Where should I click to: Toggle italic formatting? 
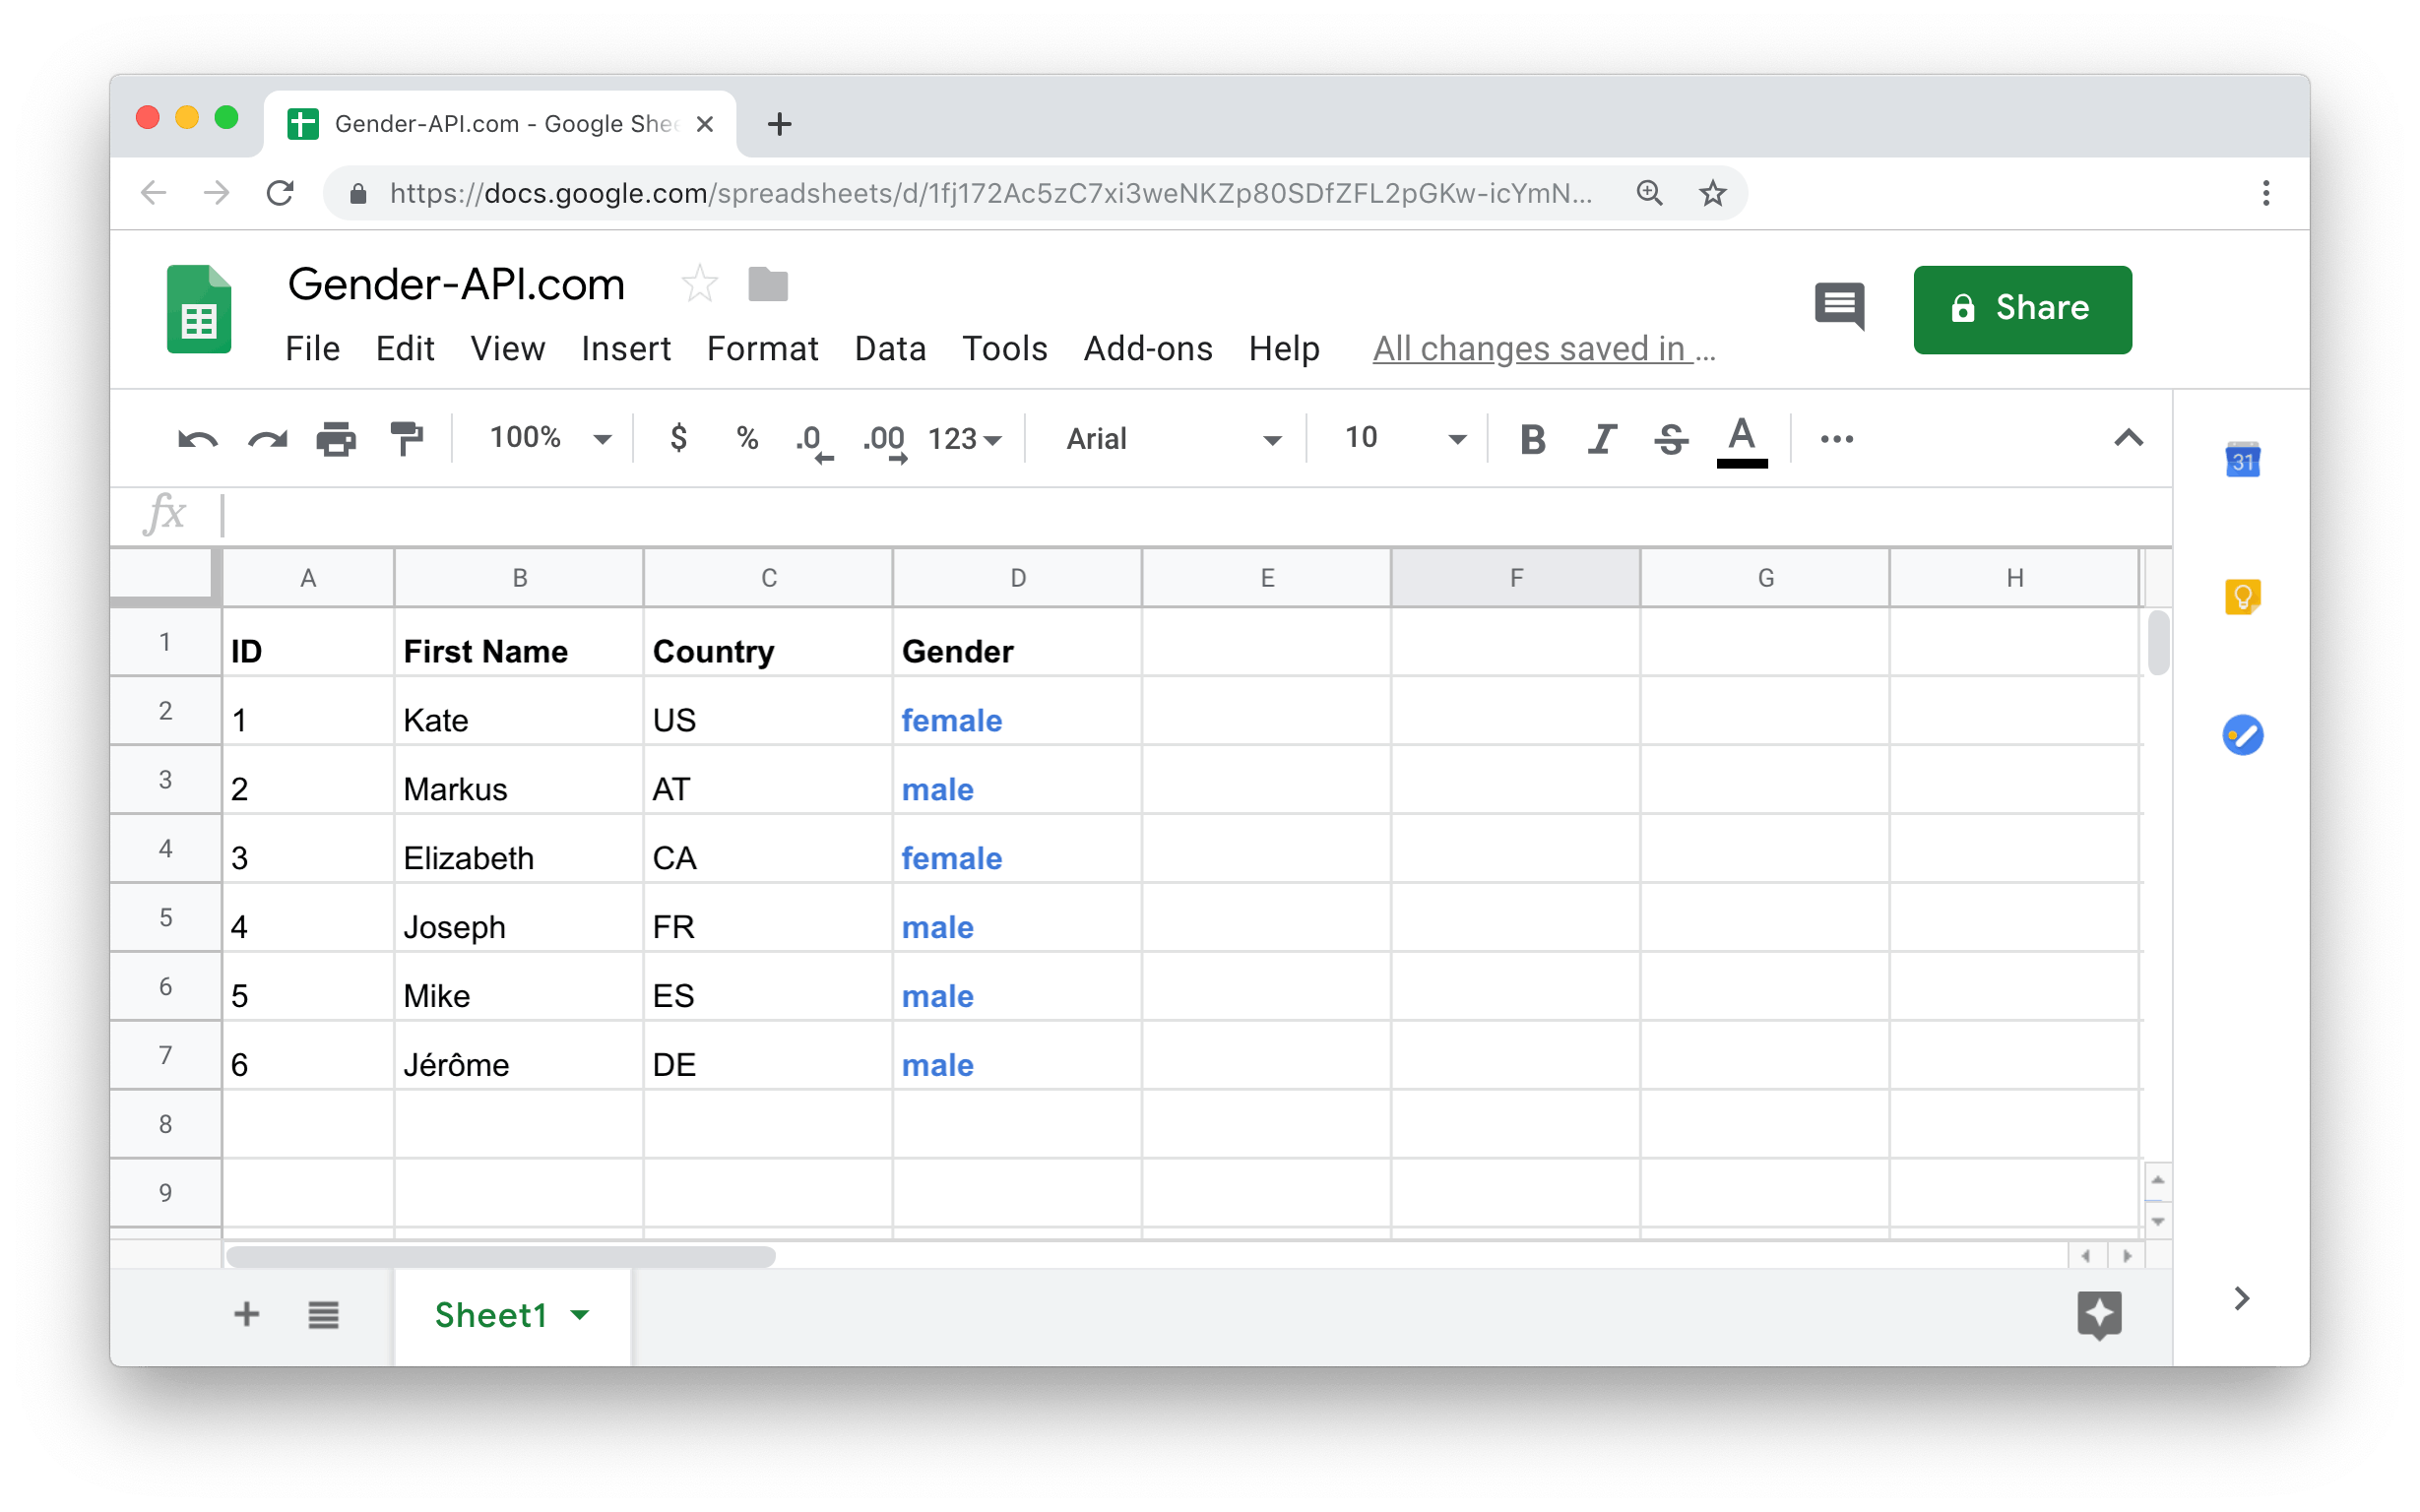(1601, 438)
